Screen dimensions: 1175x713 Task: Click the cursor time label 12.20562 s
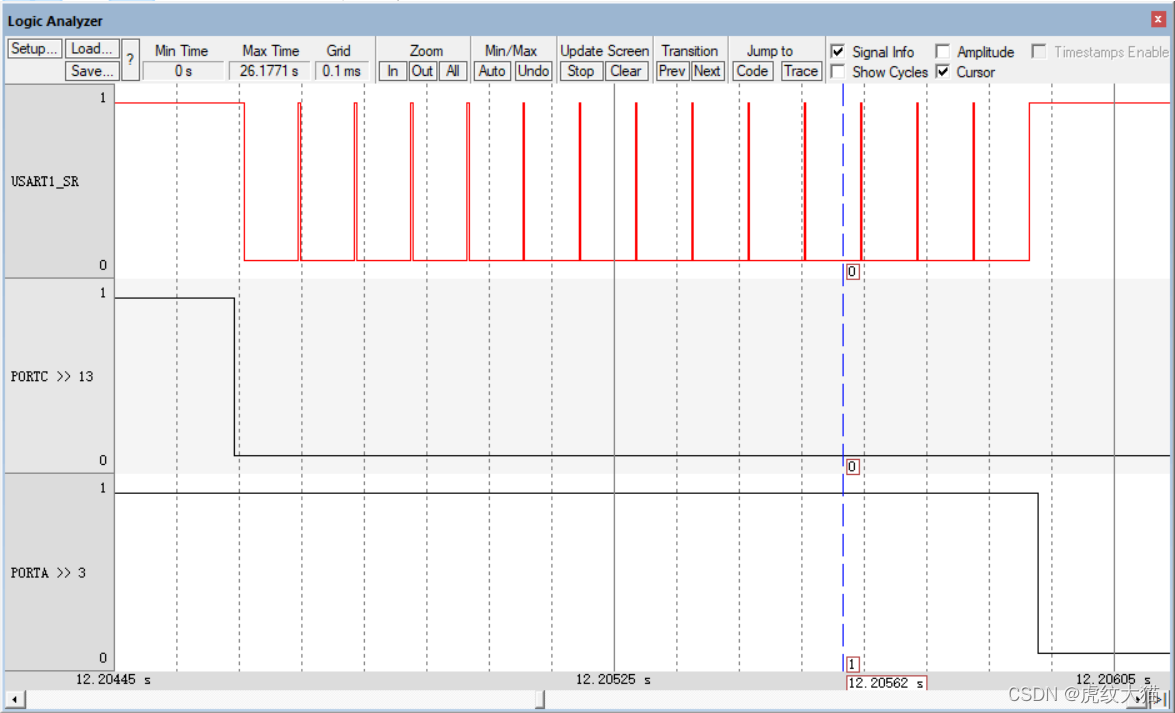coord(886,683)
